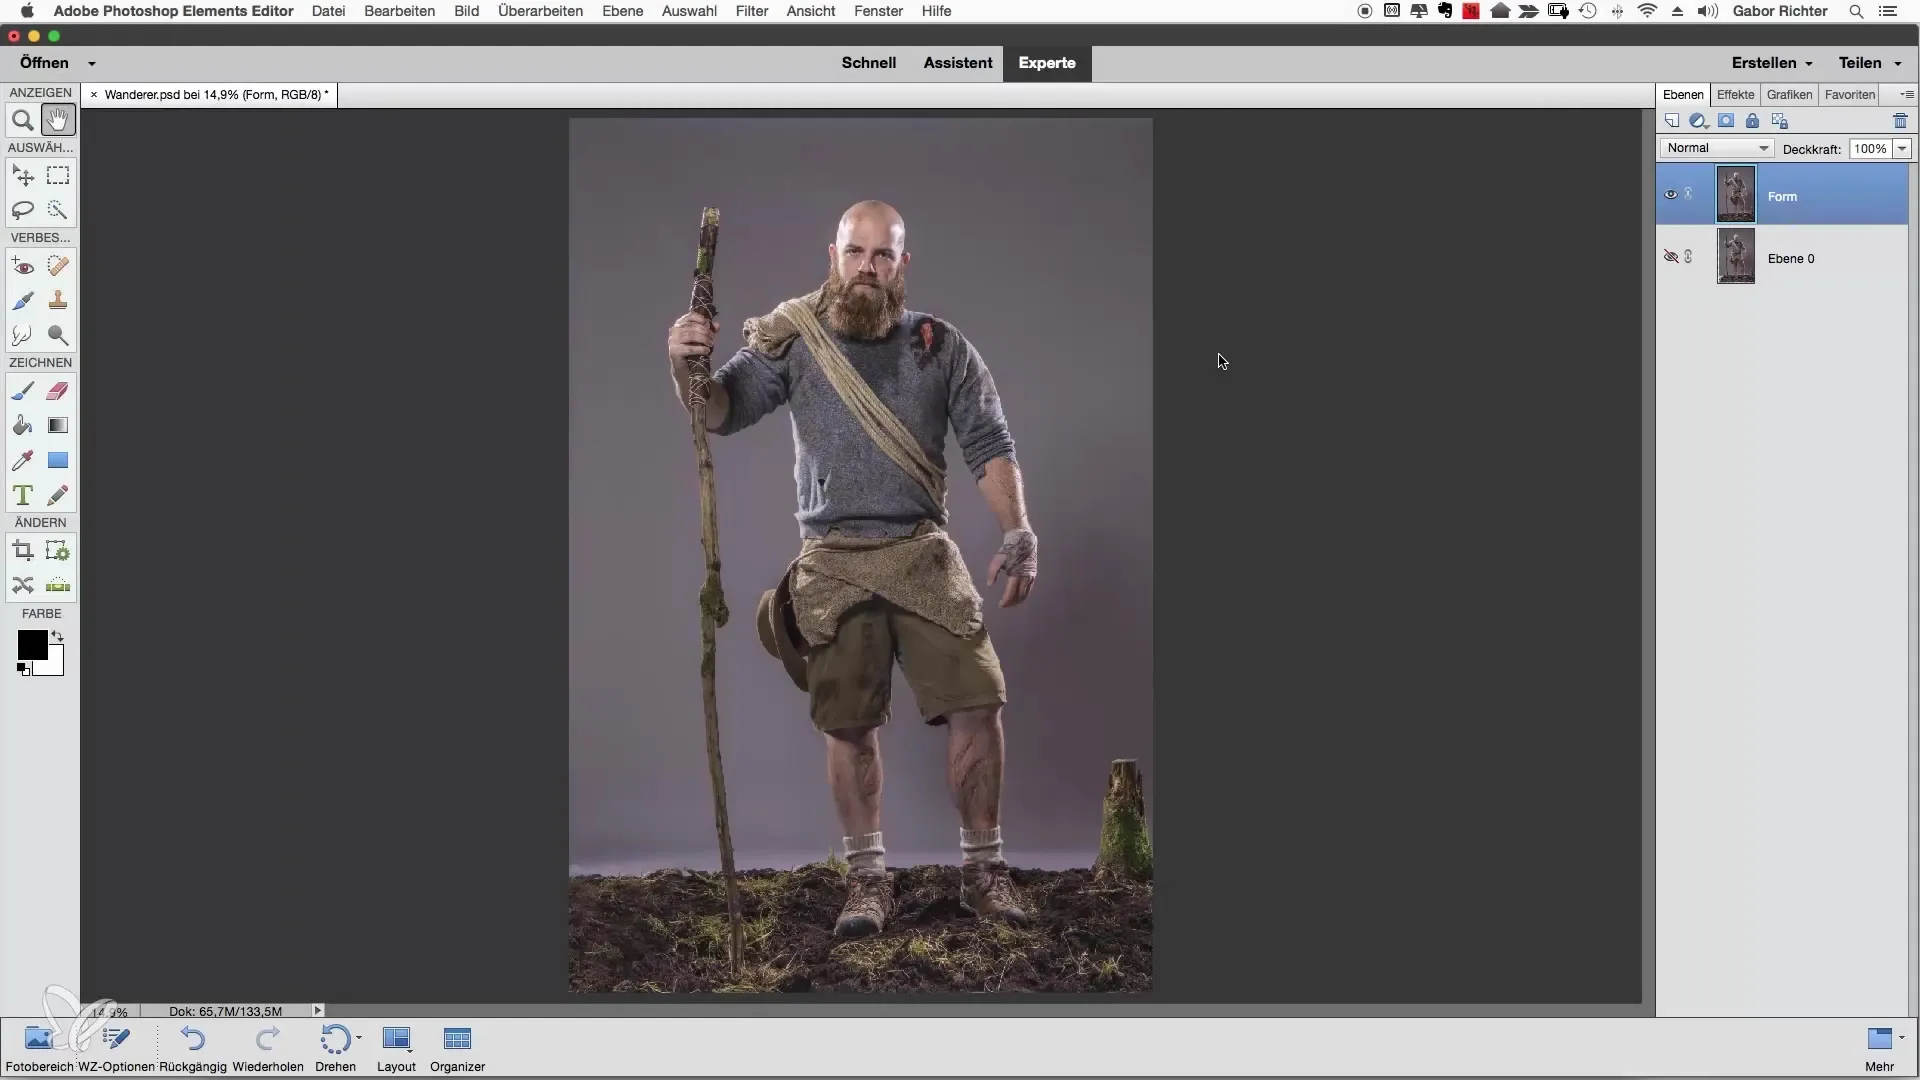Open the Drehen rotate options arrow

358,1038
